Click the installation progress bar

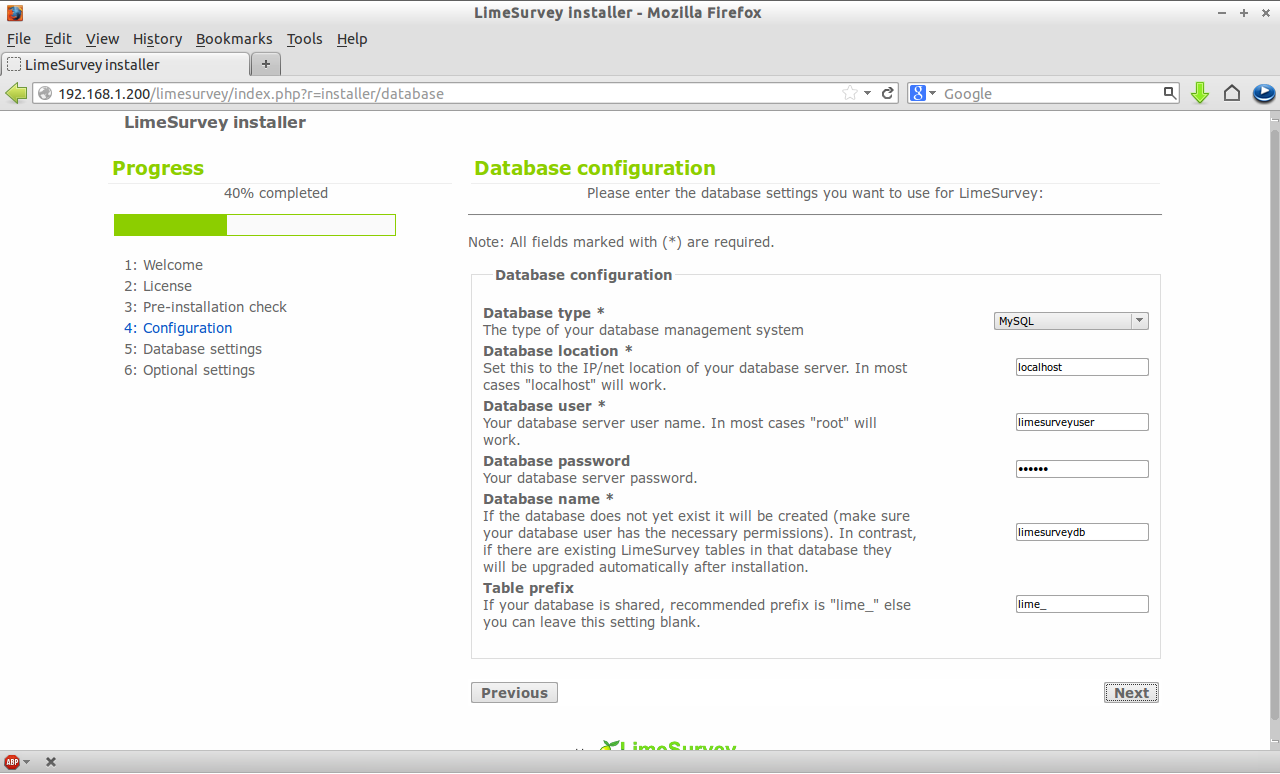pos(255,225)
